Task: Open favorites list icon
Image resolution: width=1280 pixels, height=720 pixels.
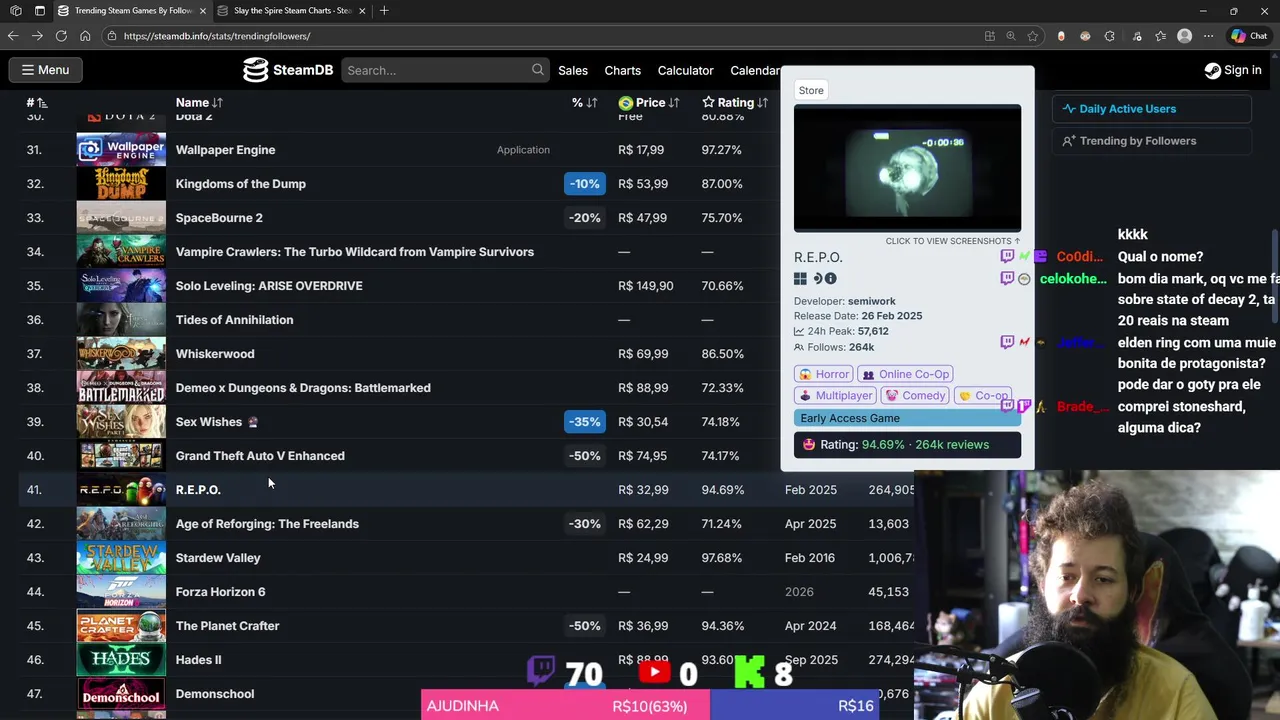Action: coord(1161,36)
